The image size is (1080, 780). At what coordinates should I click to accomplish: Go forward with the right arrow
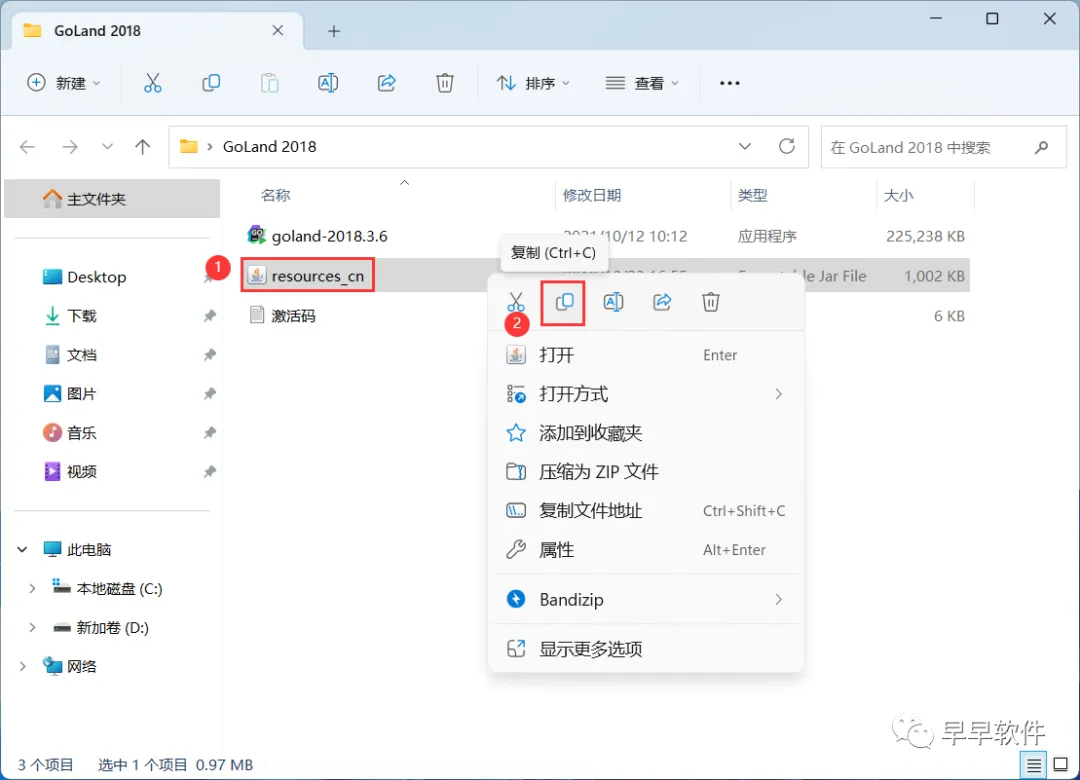click(70, 147)
